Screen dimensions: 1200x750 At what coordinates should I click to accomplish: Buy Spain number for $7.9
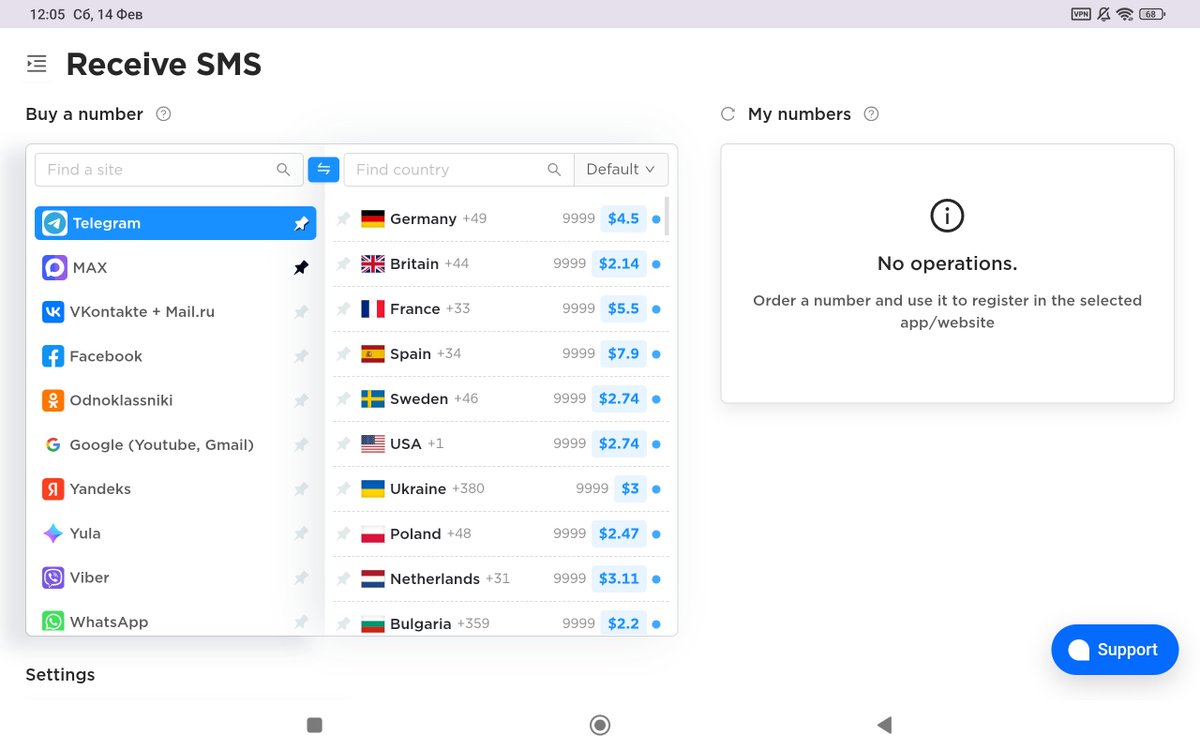tap(623, 354)
